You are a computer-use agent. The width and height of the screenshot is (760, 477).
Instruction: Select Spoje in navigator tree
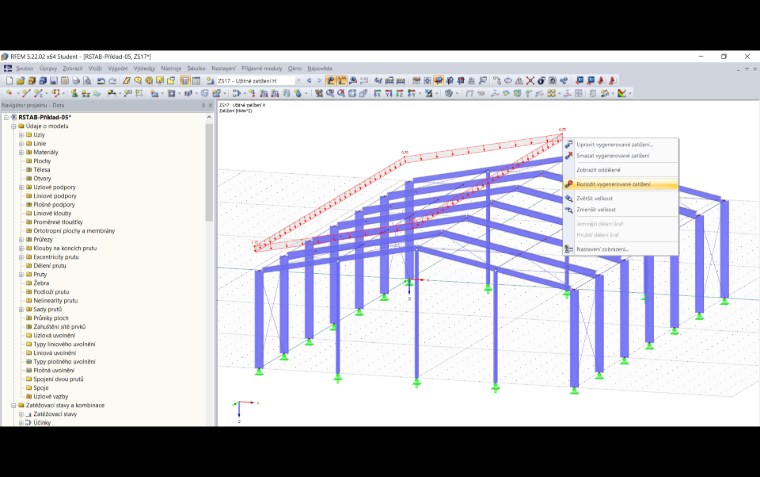(x=41, y=388)
